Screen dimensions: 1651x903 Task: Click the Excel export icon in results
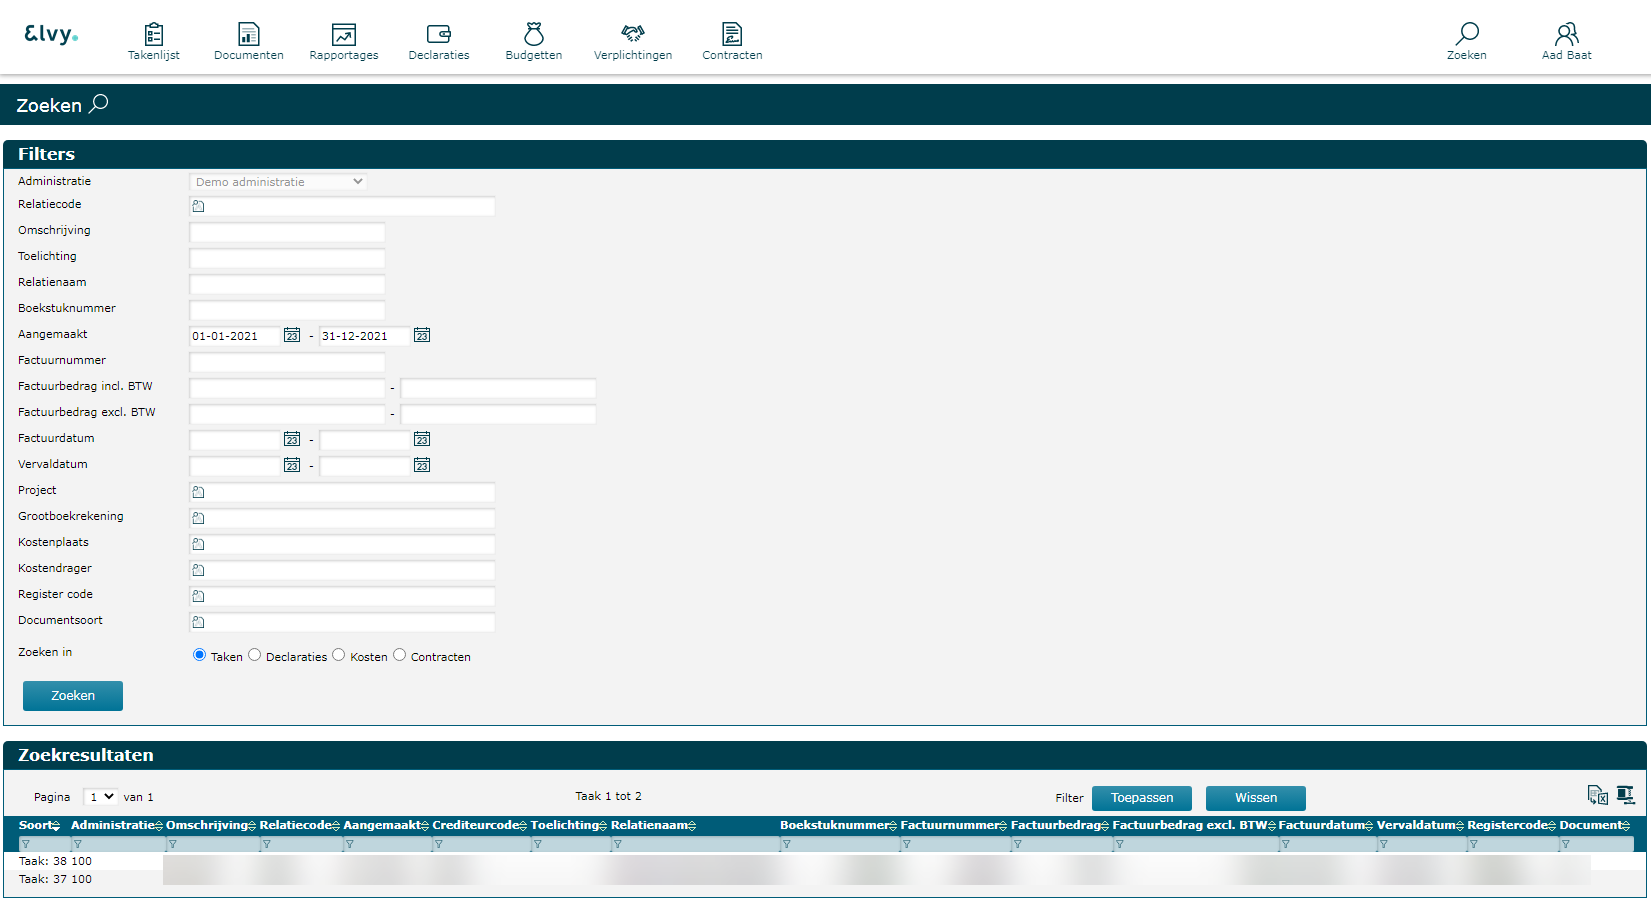pyautogui.click(x=1597, y=795)
